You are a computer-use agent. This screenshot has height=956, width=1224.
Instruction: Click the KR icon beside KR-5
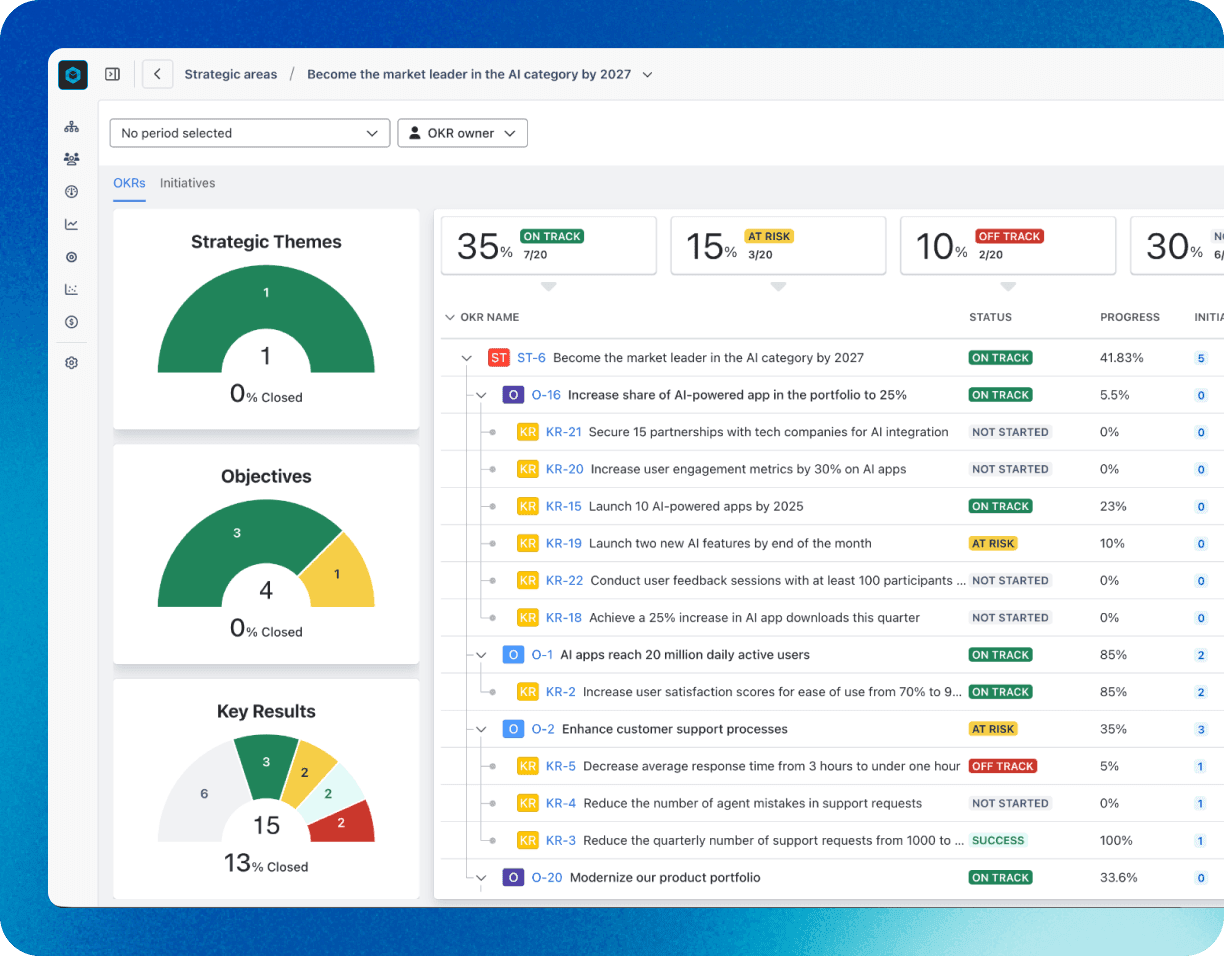[x=528, y=766]
